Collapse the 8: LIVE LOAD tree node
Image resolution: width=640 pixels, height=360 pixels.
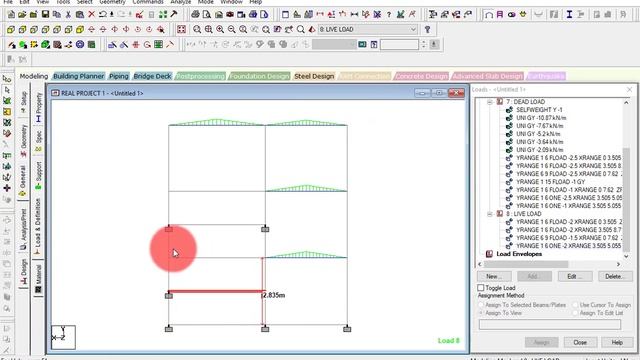[490, 214]
